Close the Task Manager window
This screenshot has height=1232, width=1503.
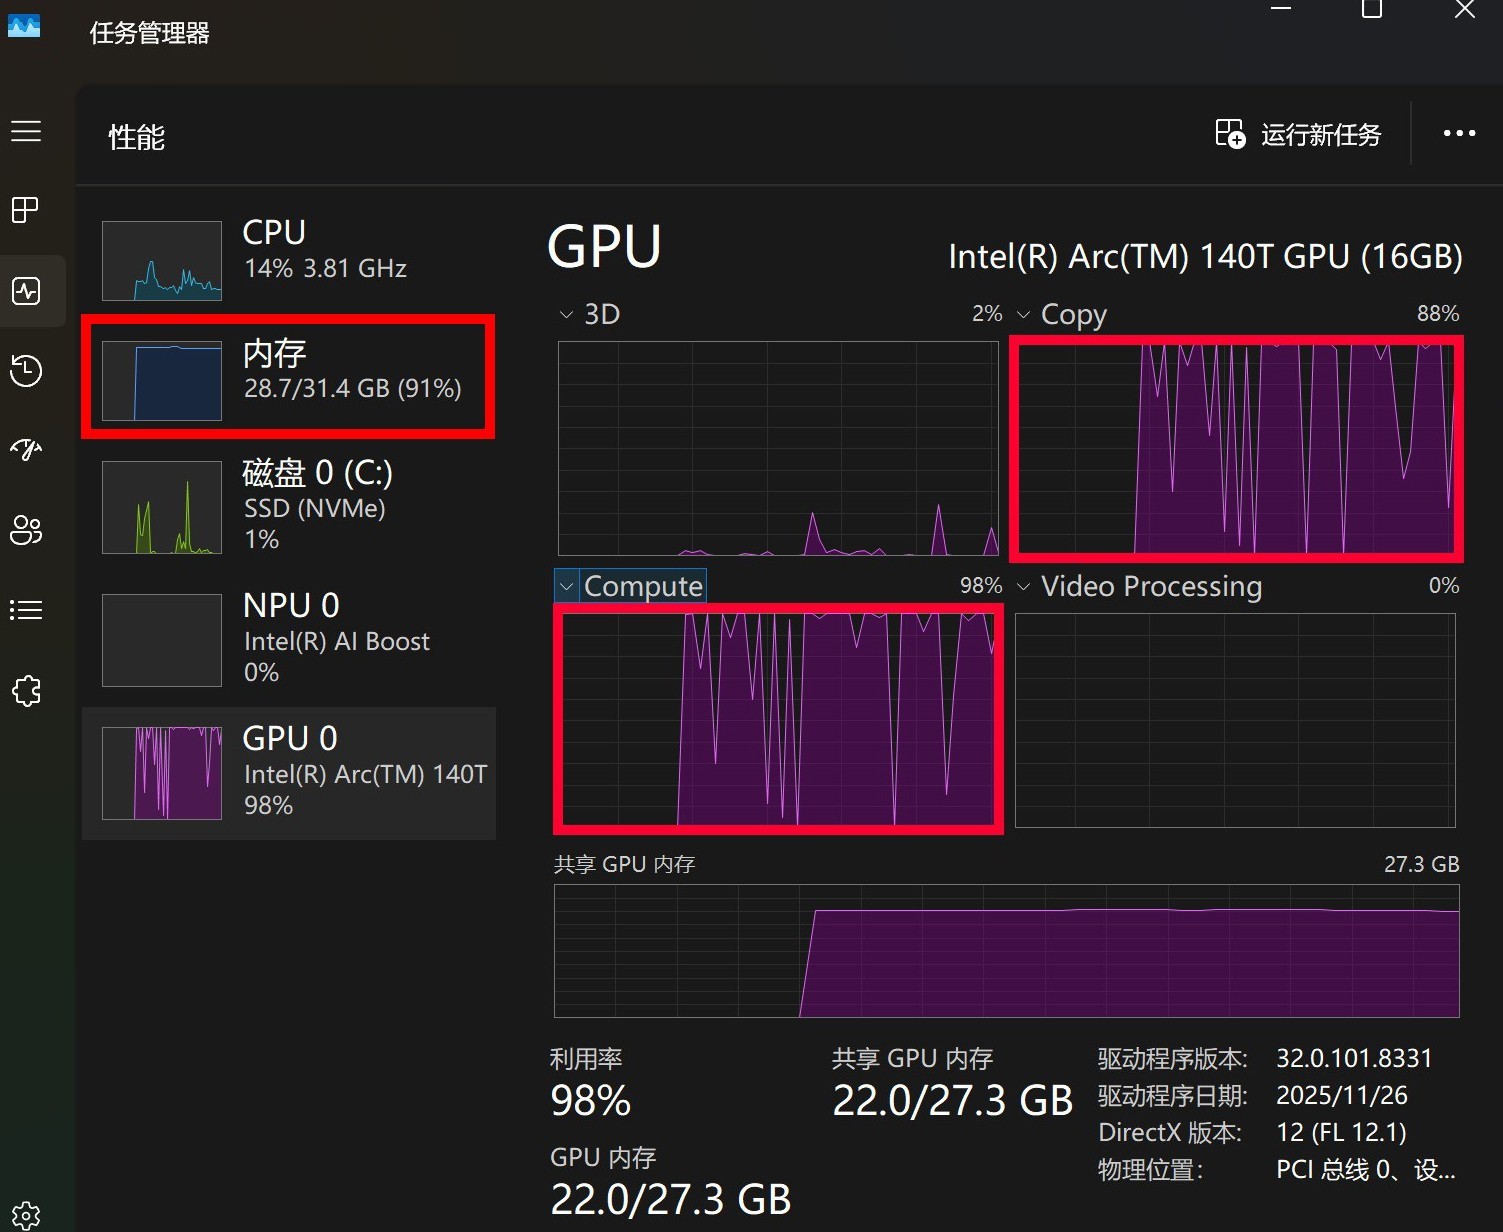click(x=1465, y=8)
